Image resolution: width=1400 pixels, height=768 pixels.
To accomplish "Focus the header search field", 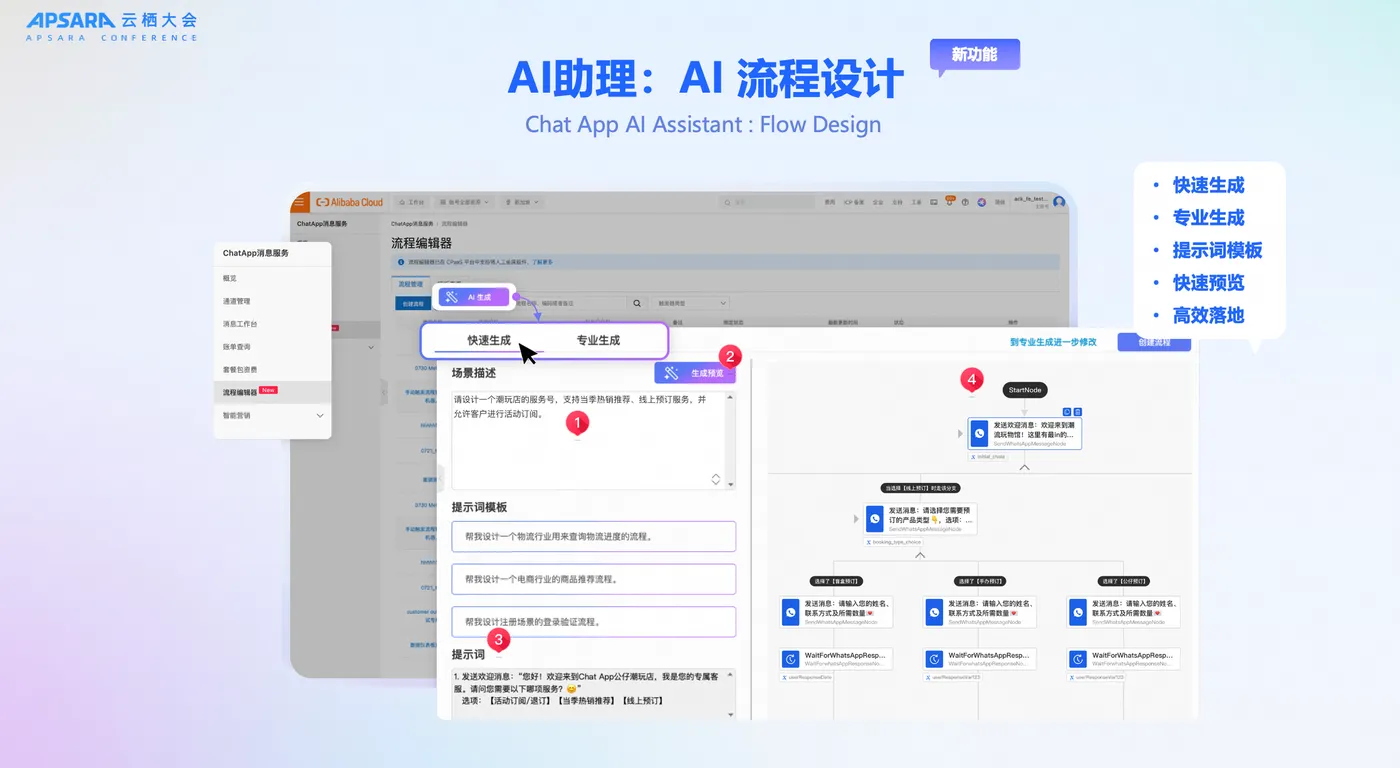I will pos(768,202).
